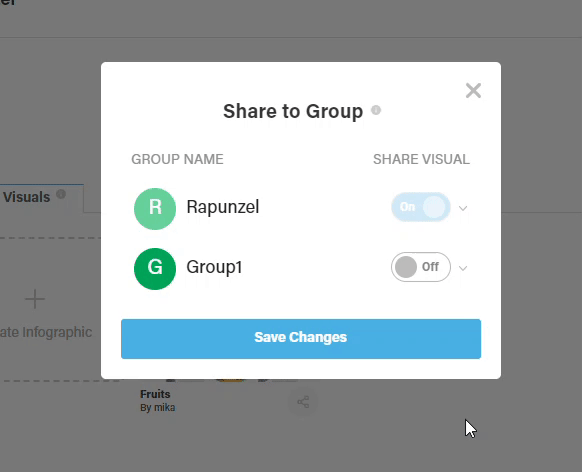
Task: Click the GROUP NAME column header
Action: [177, 159]
